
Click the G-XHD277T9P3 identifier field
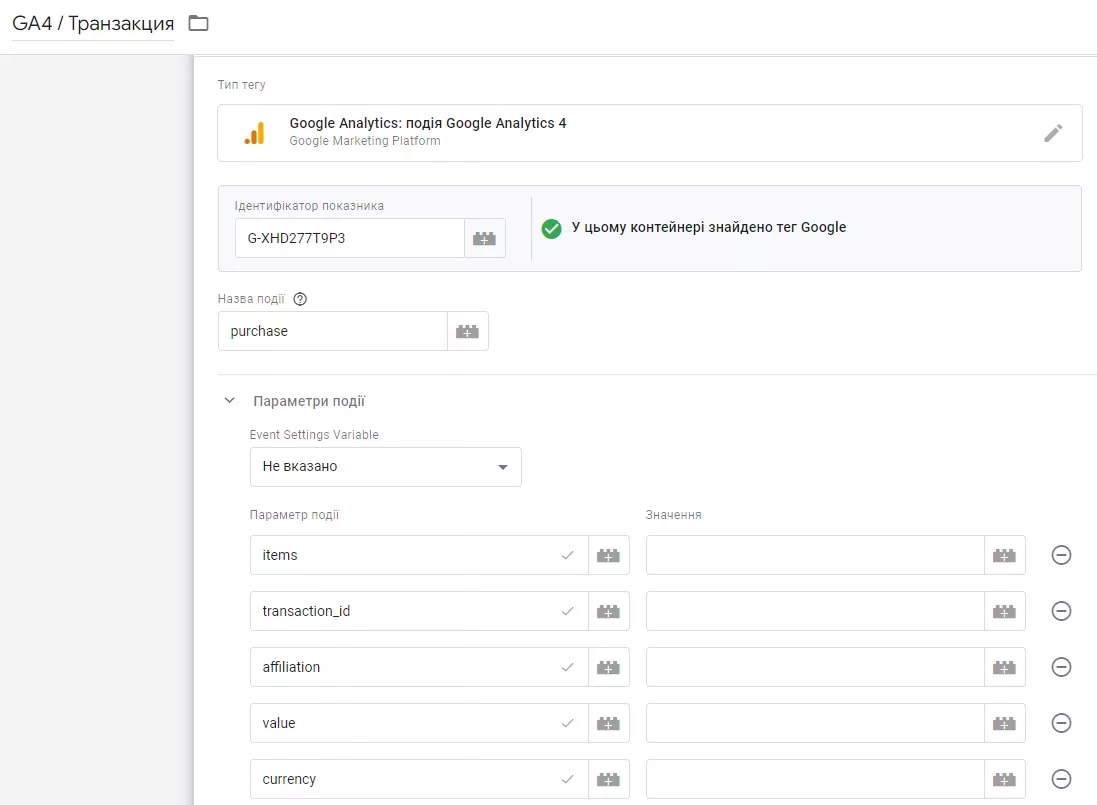click(x=350, y=238)
